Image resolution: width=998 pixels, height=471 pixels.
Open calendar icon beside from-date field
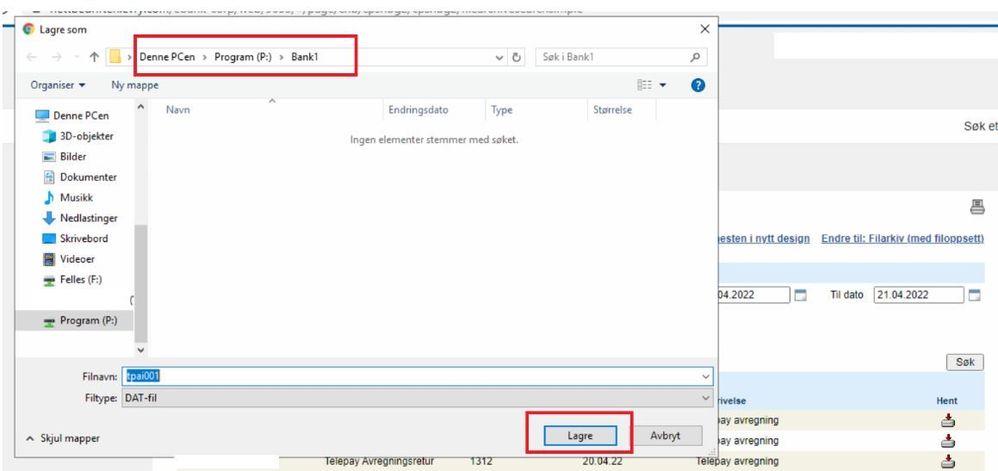point(801,295)
